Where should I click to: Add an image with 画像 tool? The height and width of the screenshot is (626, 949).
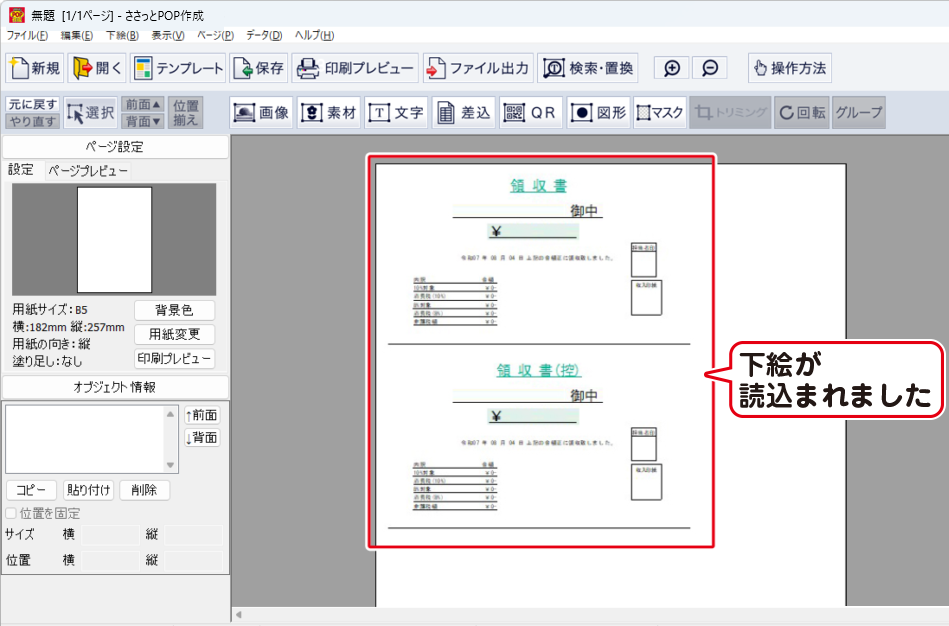261,113
